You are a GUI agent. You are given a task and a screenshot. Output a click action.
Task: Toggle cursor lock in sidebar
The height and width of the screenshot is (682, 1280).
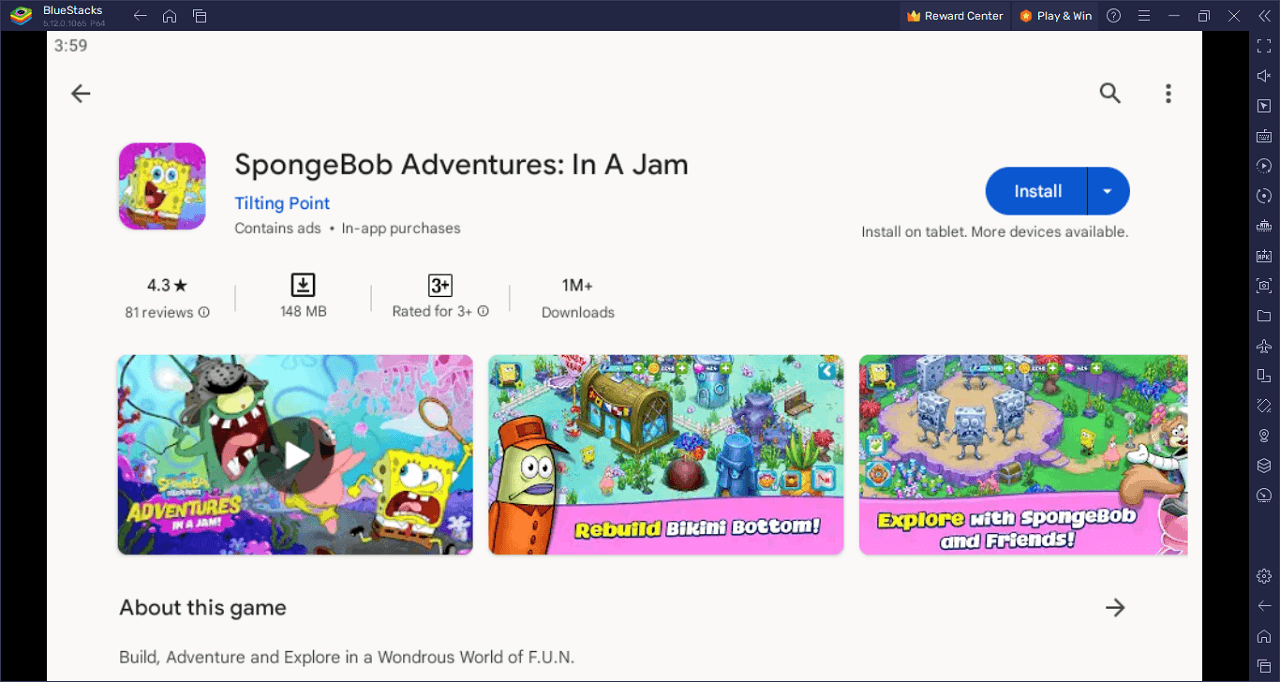point(1264,106)
